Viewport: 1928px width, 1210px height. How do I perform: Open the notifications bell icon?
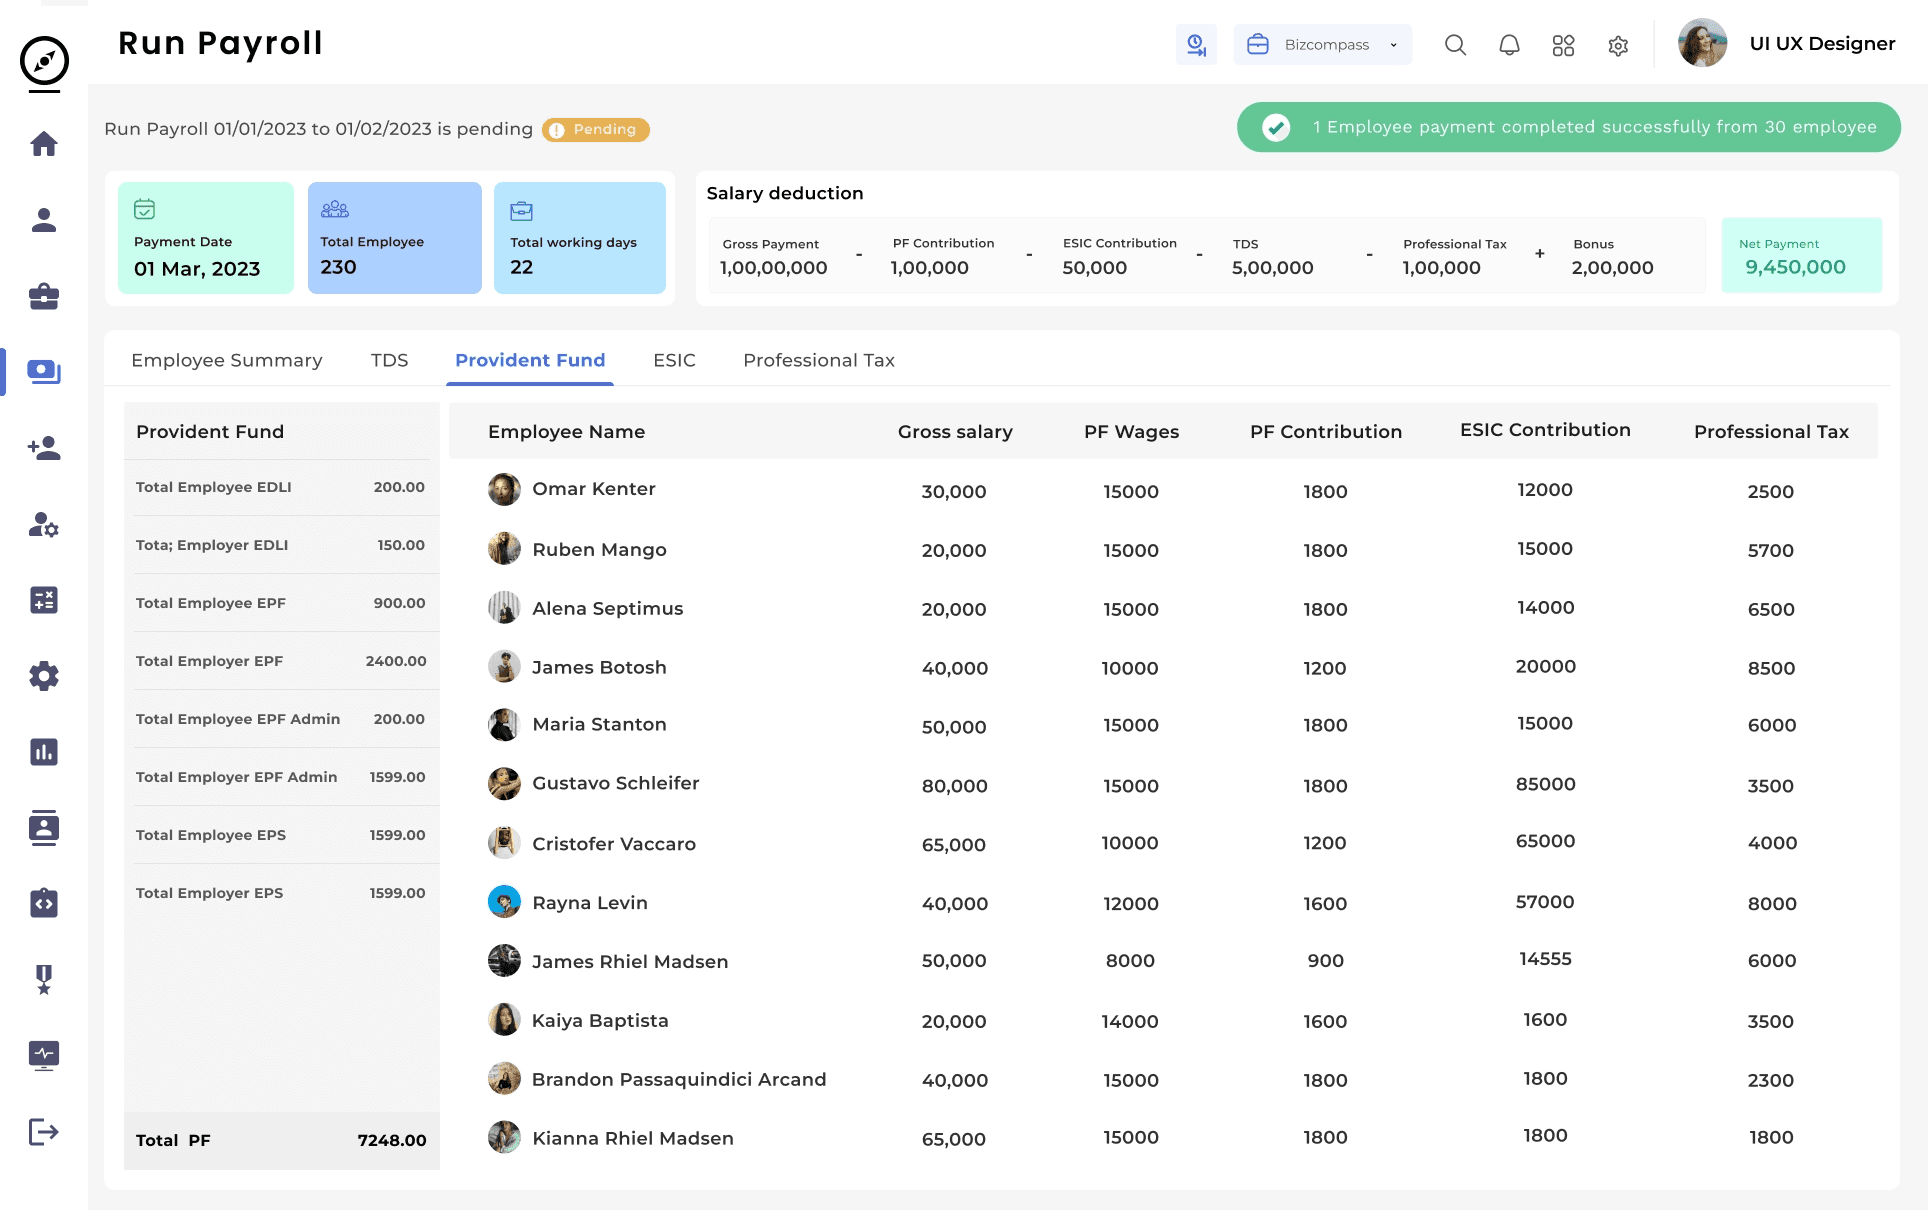tap(1509, 45)
